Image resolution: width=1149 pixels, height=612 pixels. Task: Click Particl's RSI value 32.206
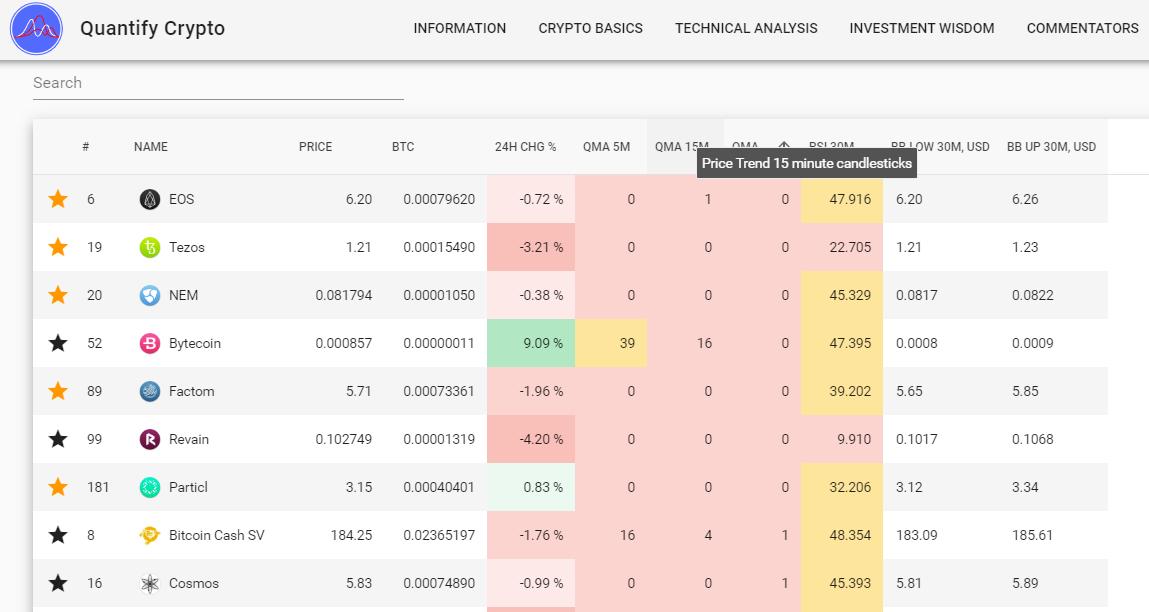(842, 487)
